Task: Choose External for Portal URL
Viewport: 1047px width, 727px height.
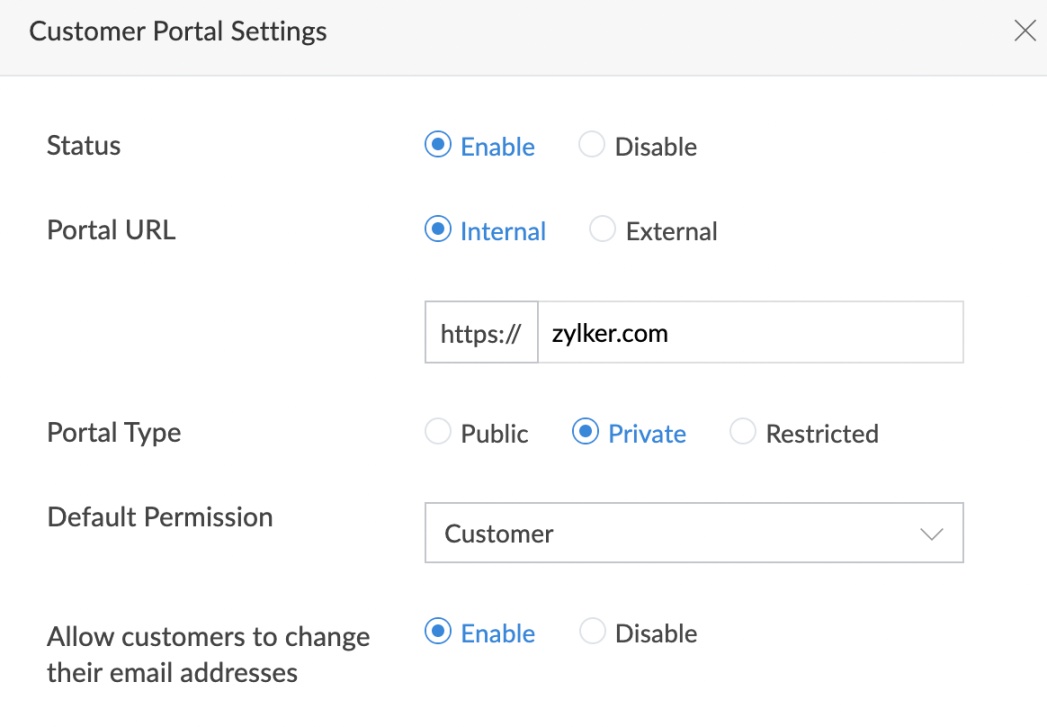Action: pos(602,231)
